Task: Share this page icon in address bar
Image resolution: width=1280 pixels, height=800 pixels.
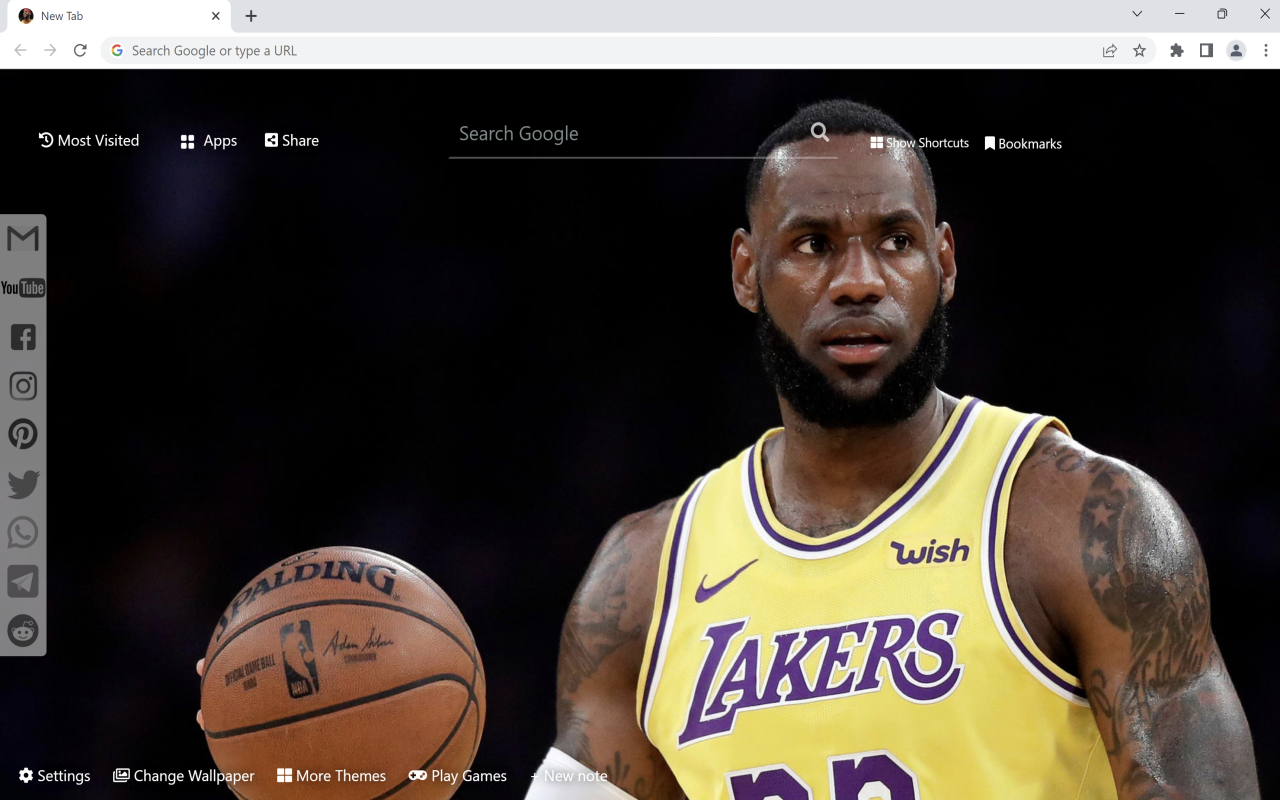Action: (1109, 50)
